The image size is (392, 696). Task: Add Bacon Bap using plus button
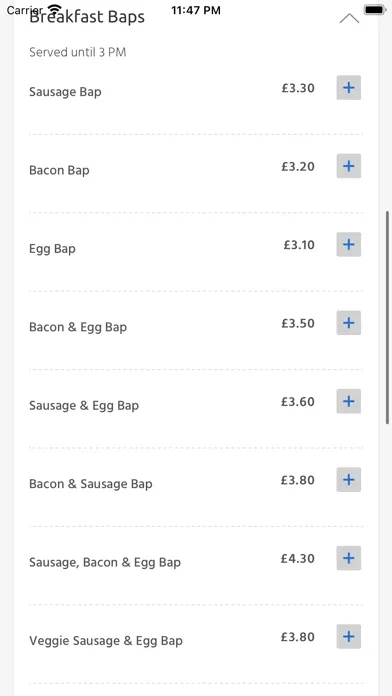[348, 166]
